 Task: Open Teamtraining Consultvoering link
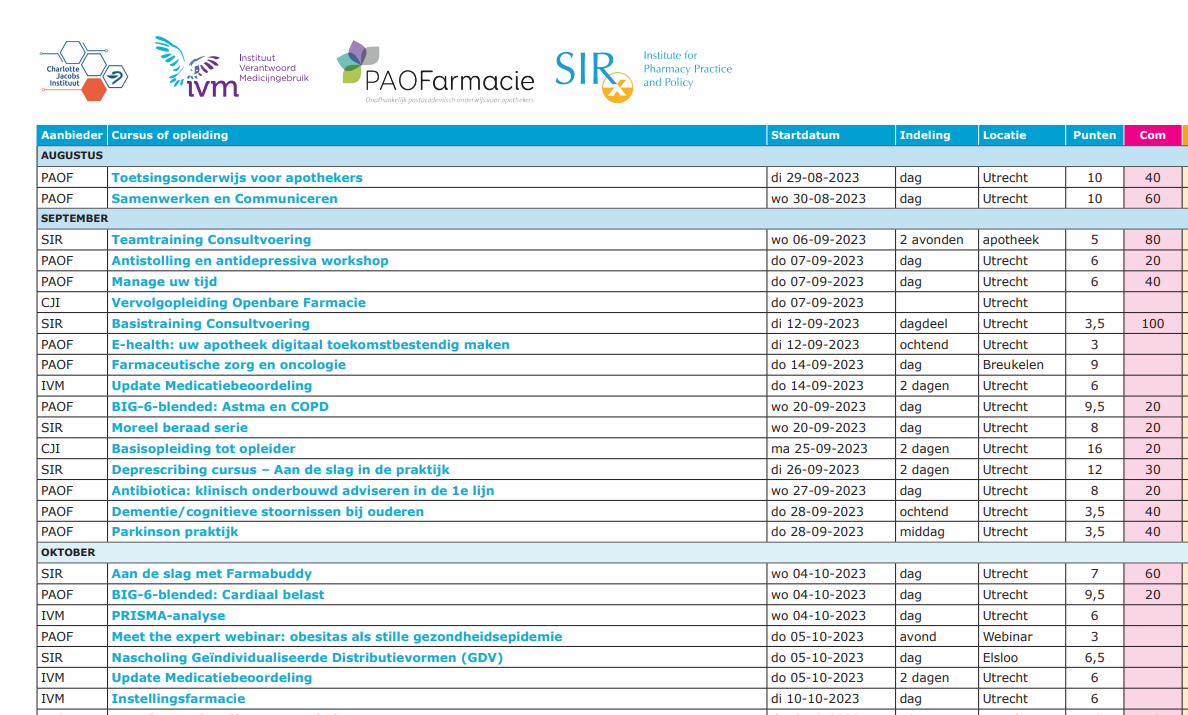[211, 240]
